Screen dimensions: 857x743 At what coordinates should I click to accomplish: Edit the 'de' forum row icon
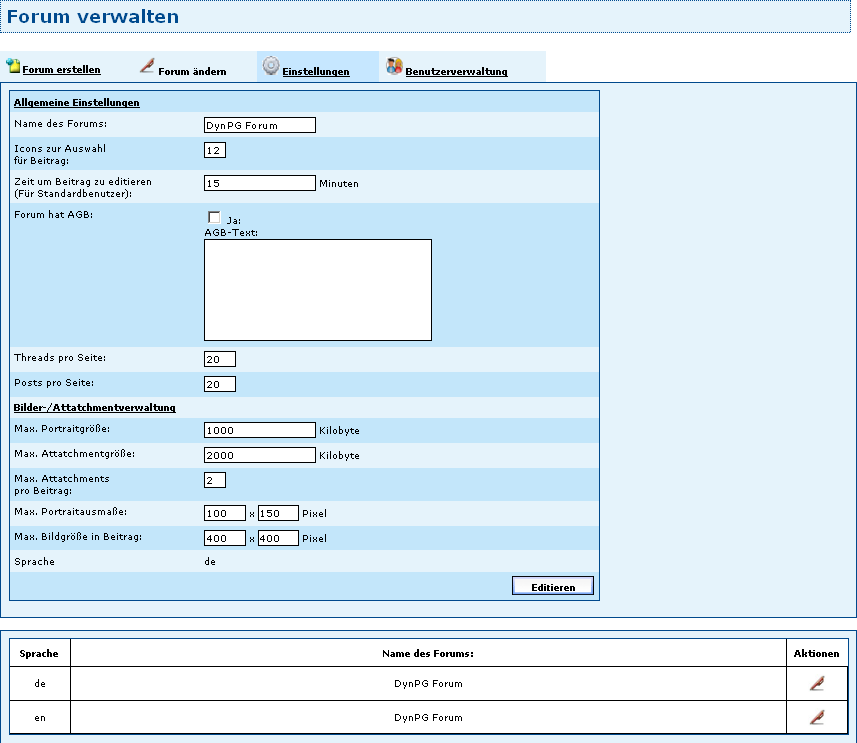pos(817,684)
